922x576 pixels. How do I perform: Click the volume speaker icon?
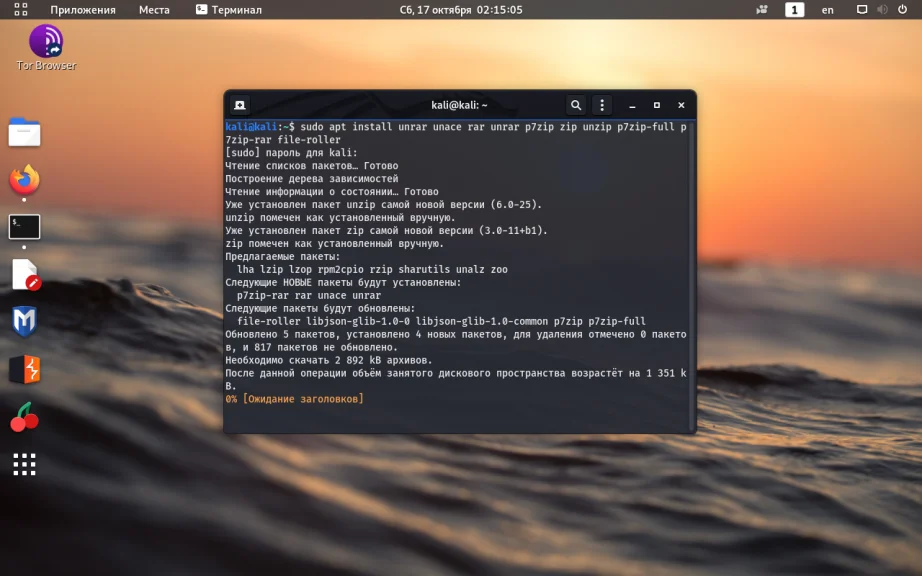882,9
